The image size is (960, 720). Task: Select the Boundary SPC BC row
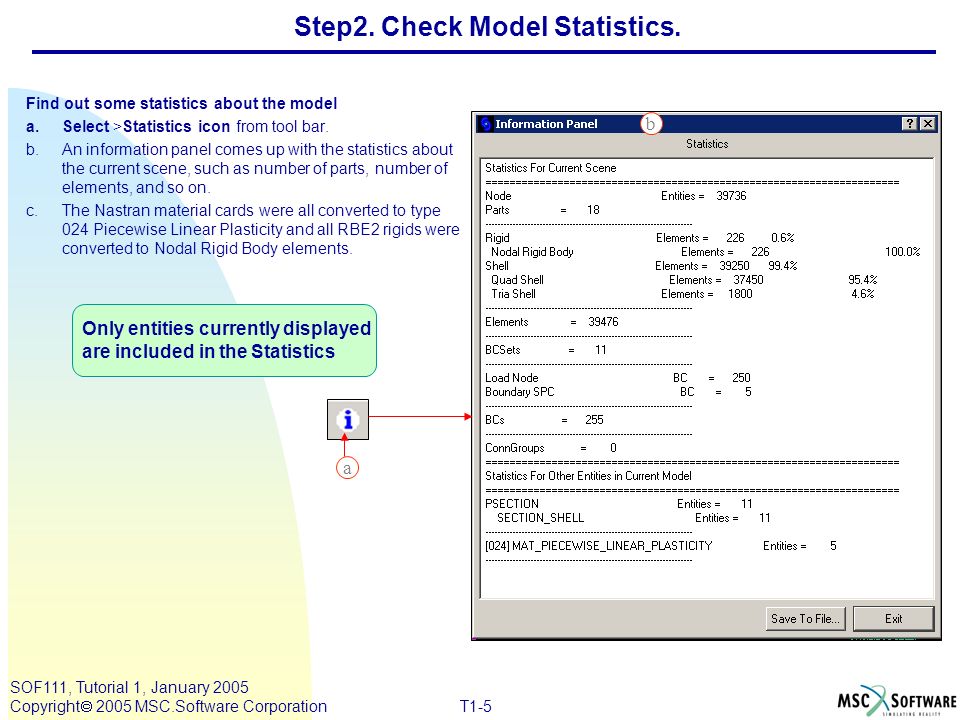(x=618, y=392)
